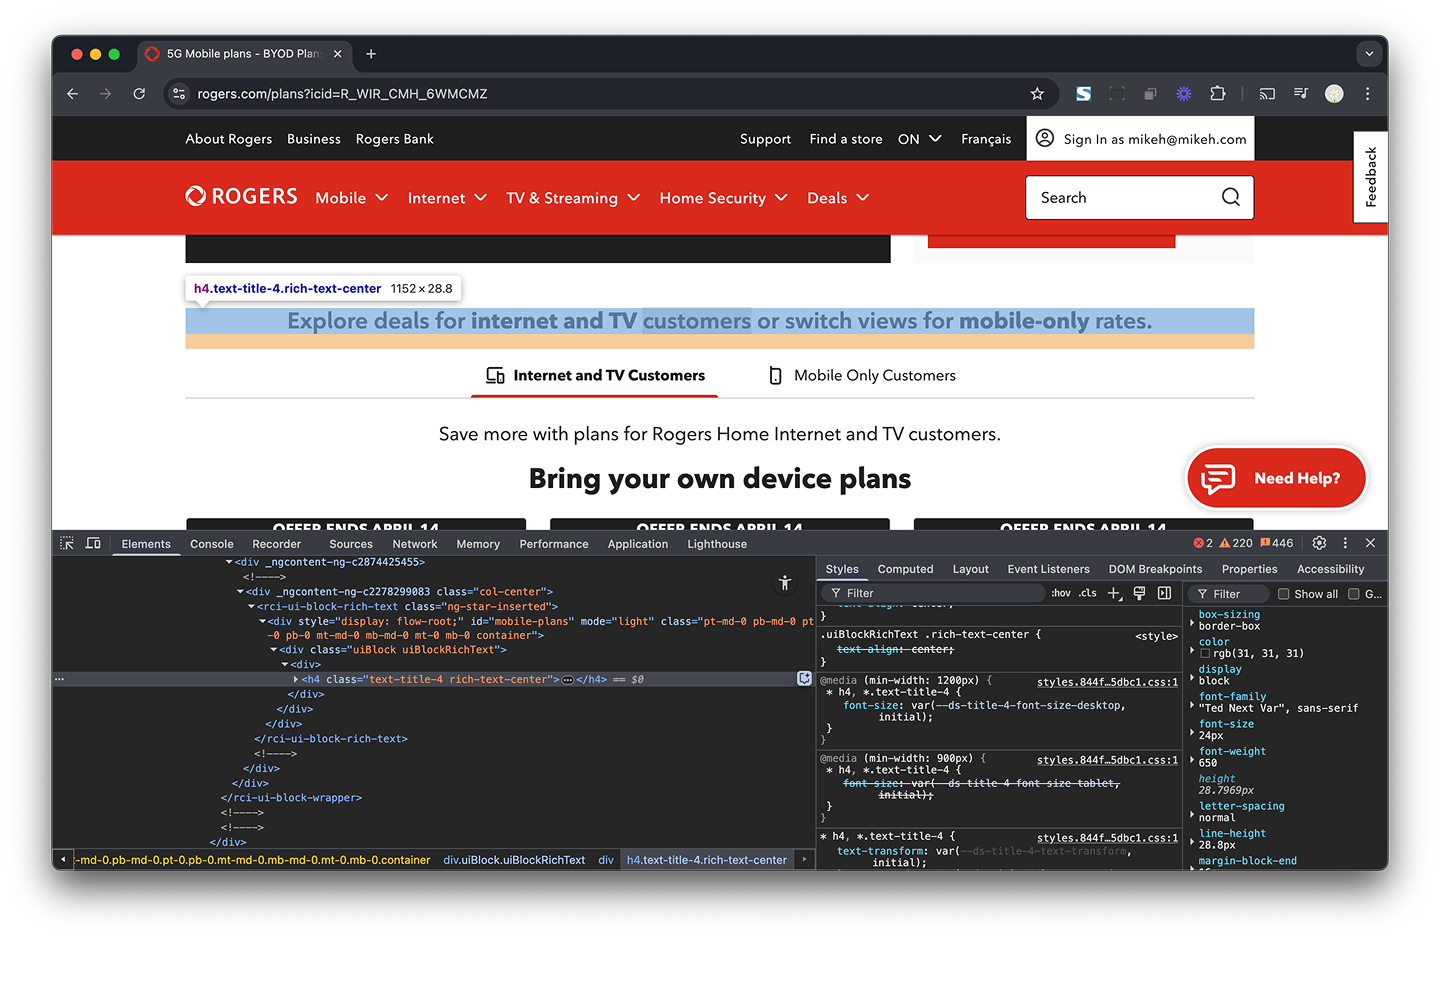Select the Internet and TV Customers tab
Screen dimensions: 1440x992
pos(595,375)
